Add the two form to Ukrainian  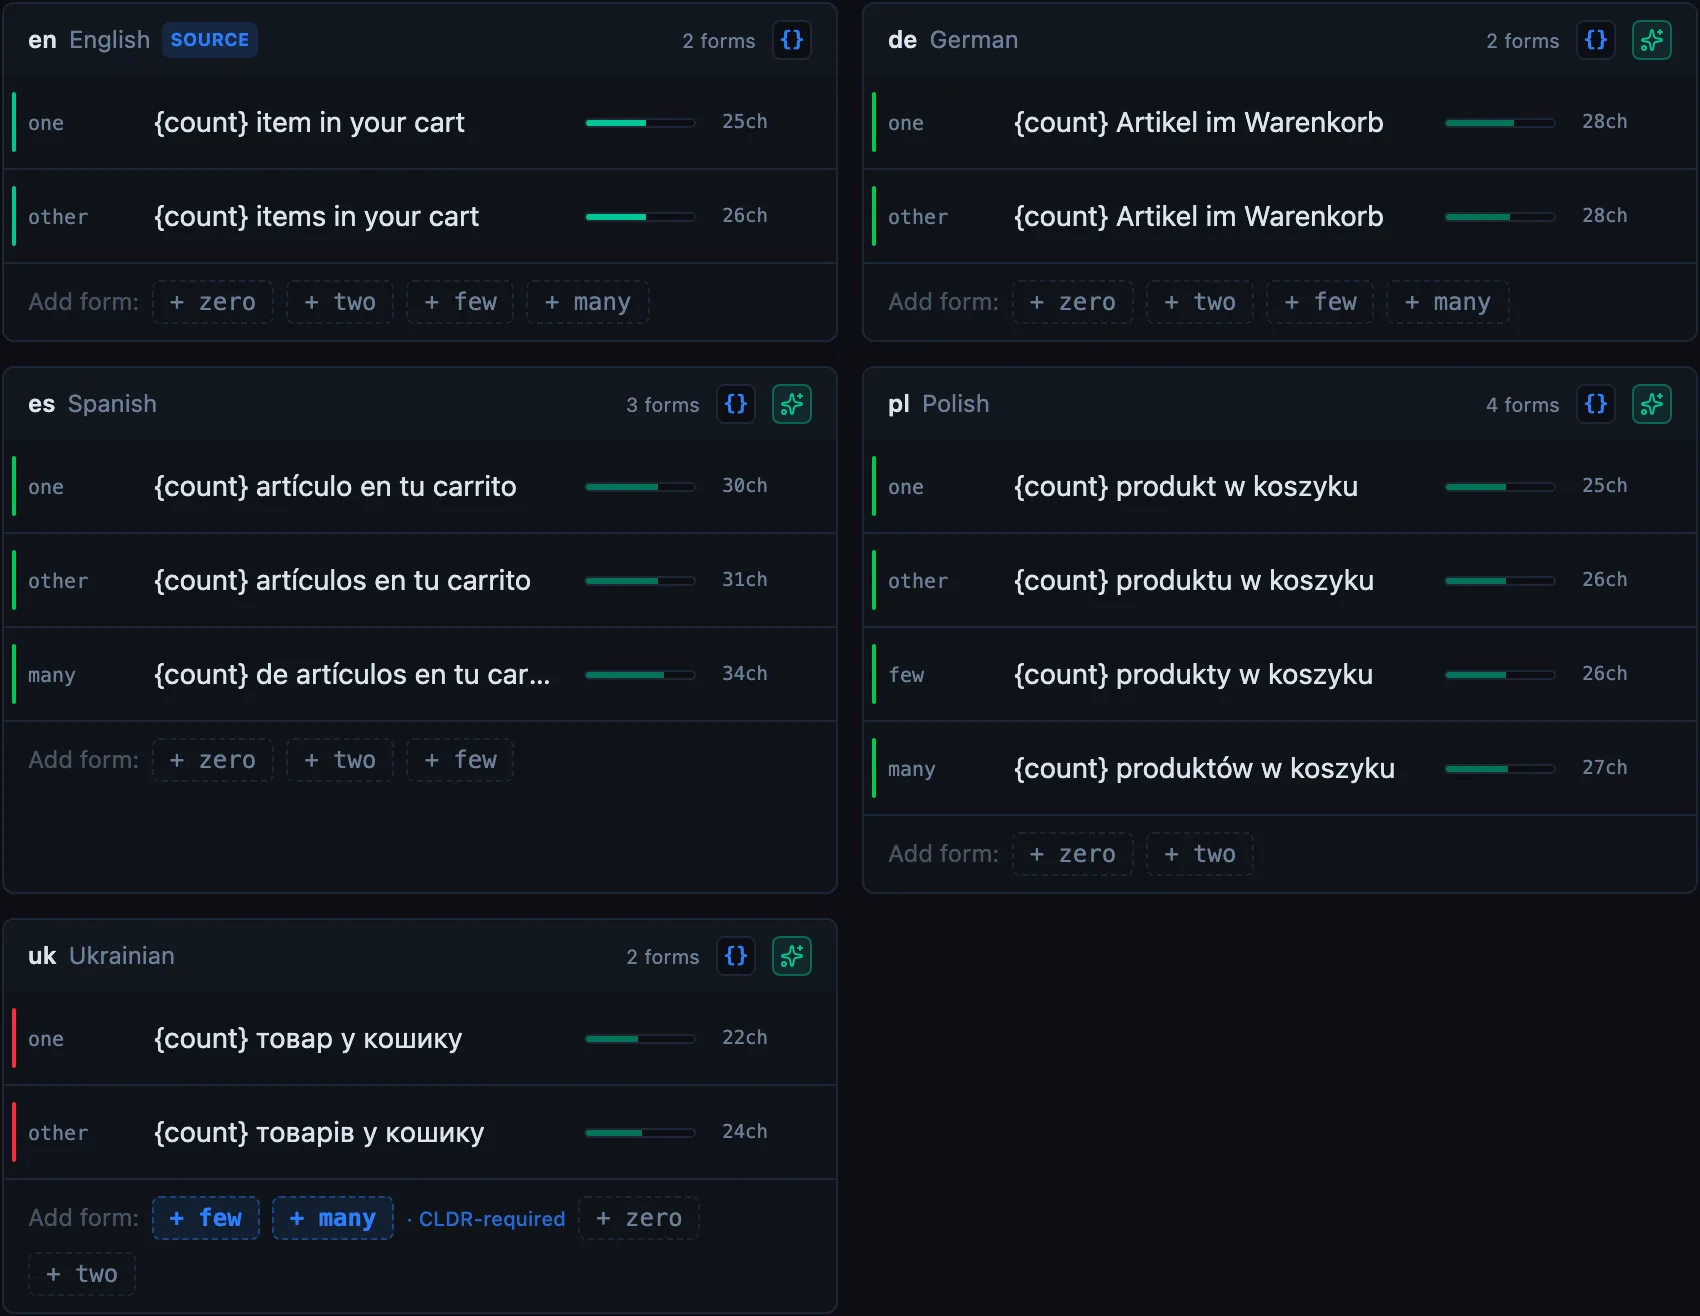(x=82, y=1274)
